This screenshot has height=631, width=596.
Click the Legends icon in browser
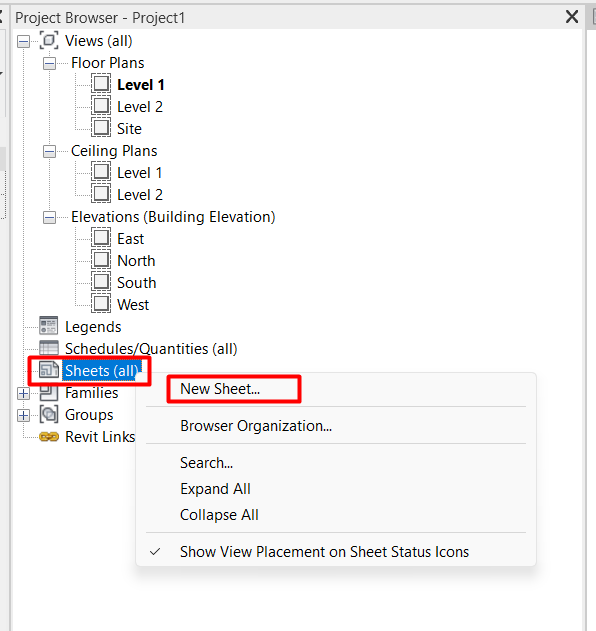coord(49,326)
